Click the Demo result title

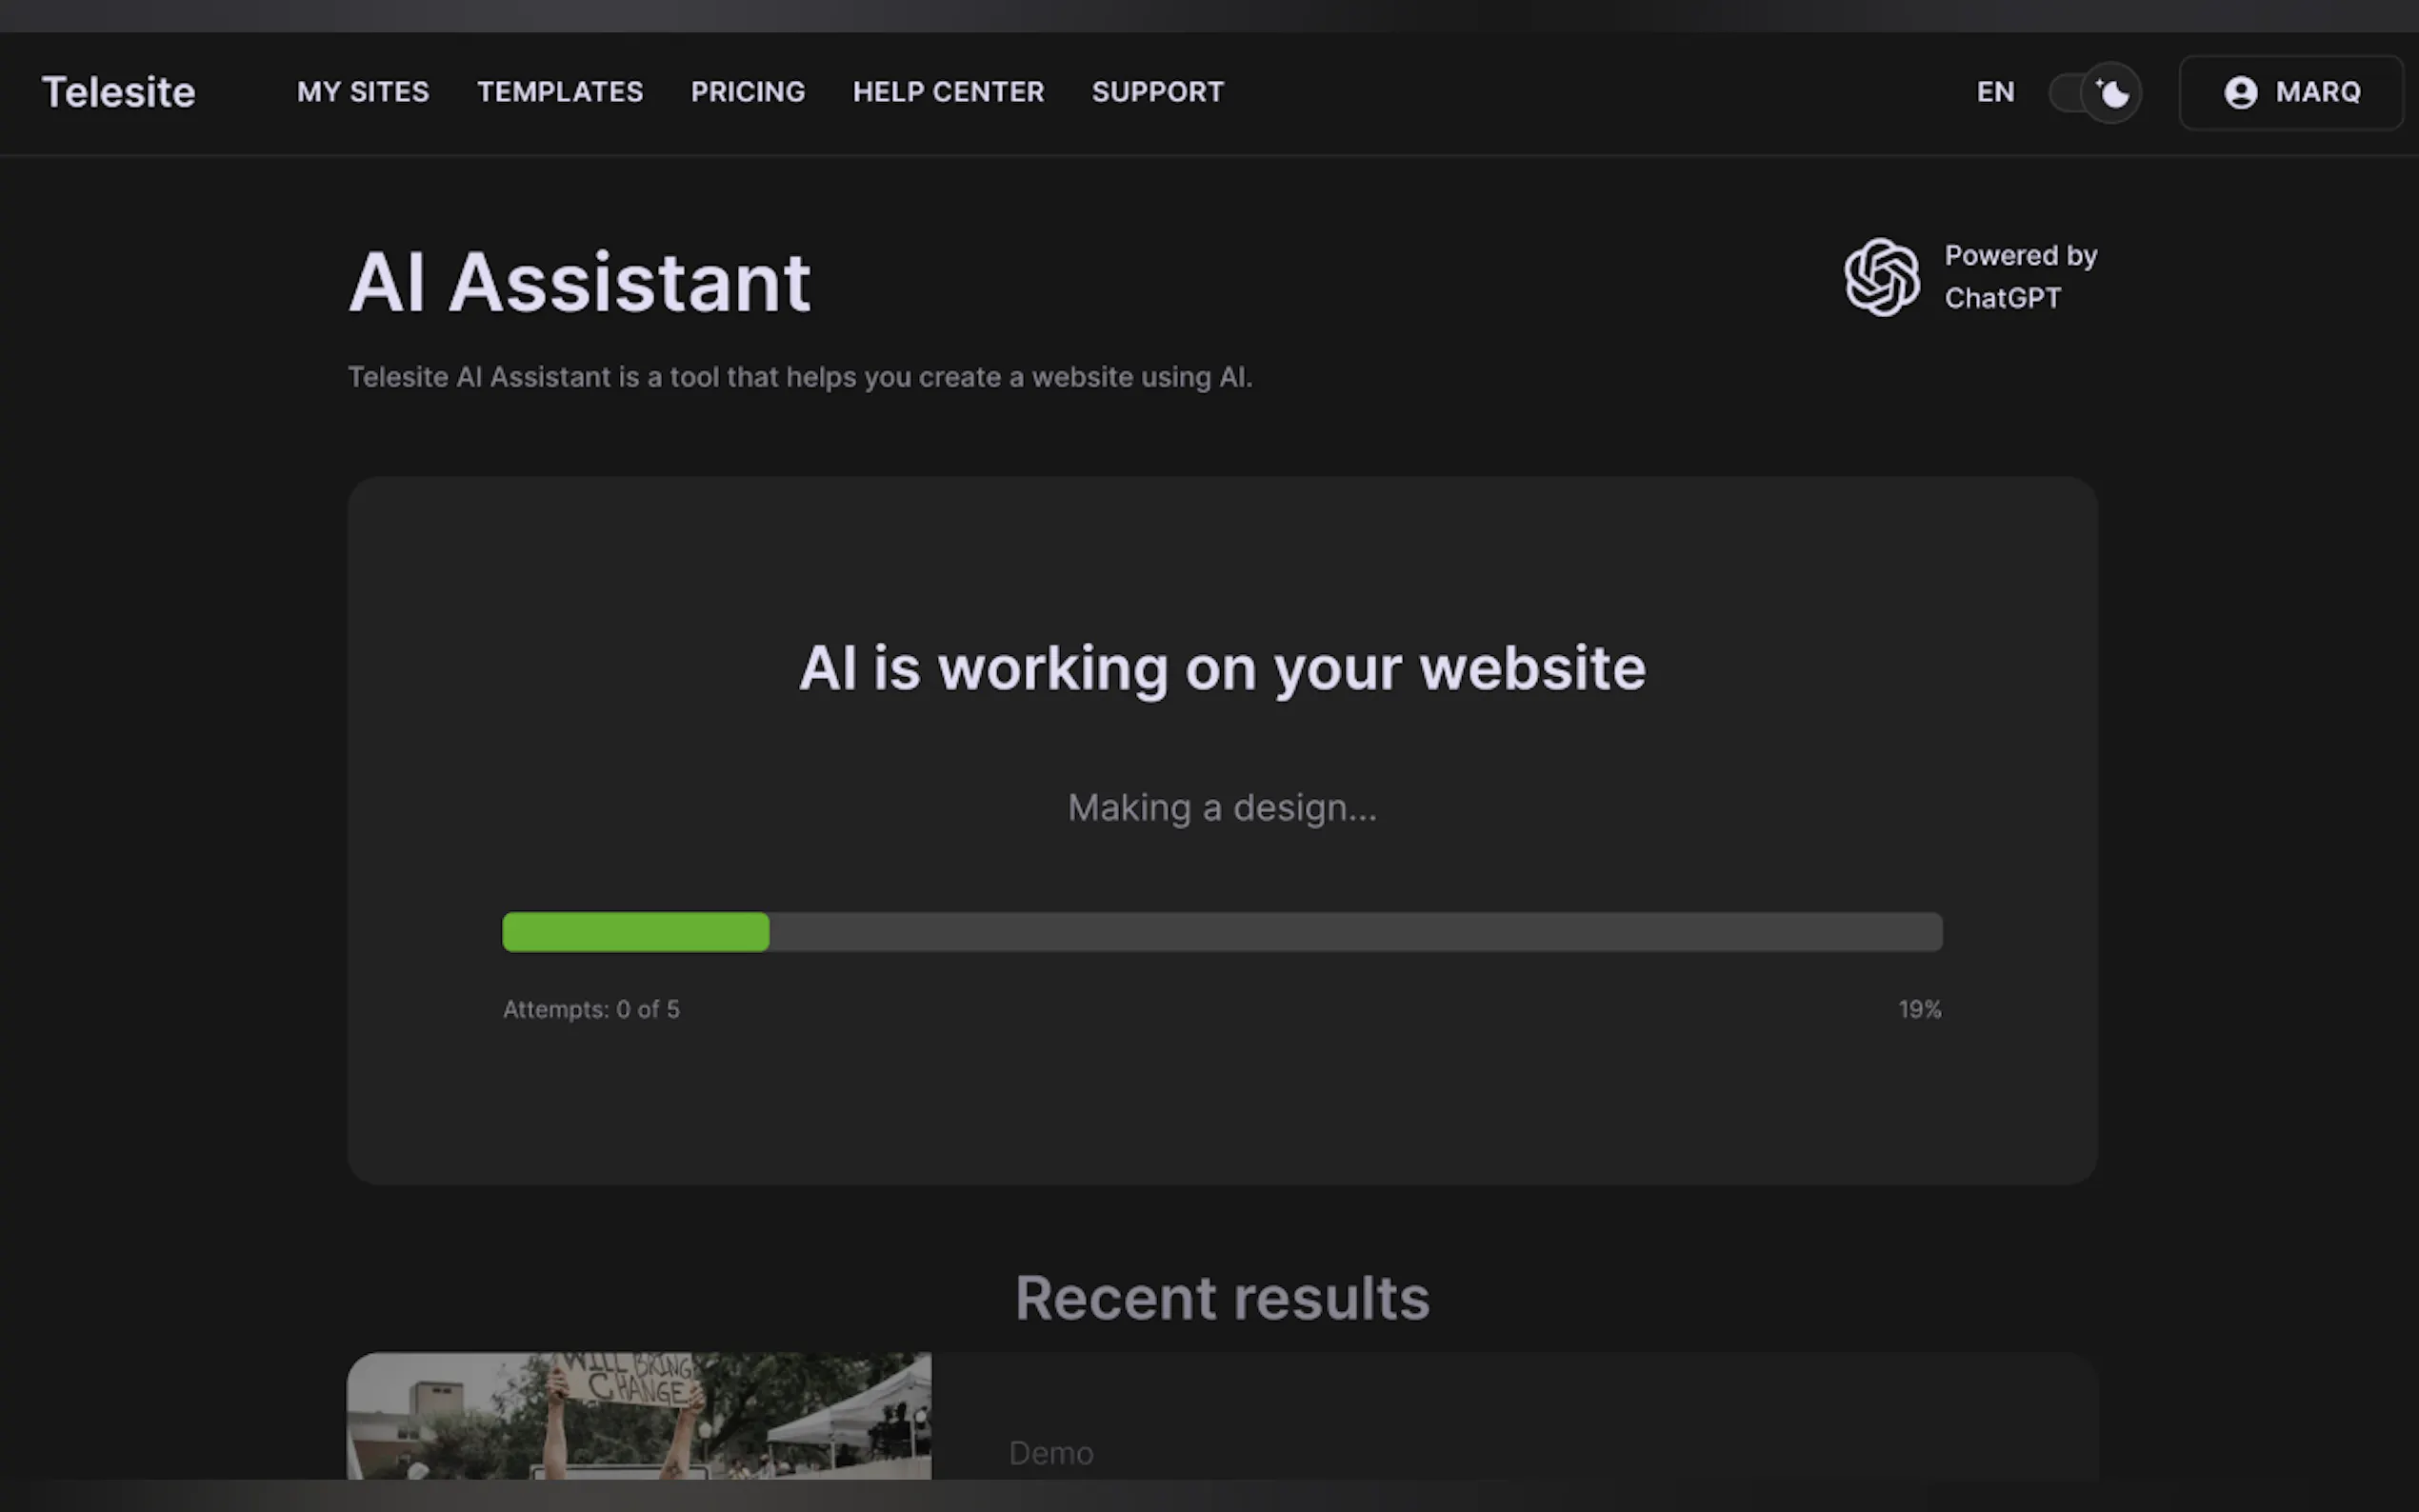[x=1050, y=1452]
